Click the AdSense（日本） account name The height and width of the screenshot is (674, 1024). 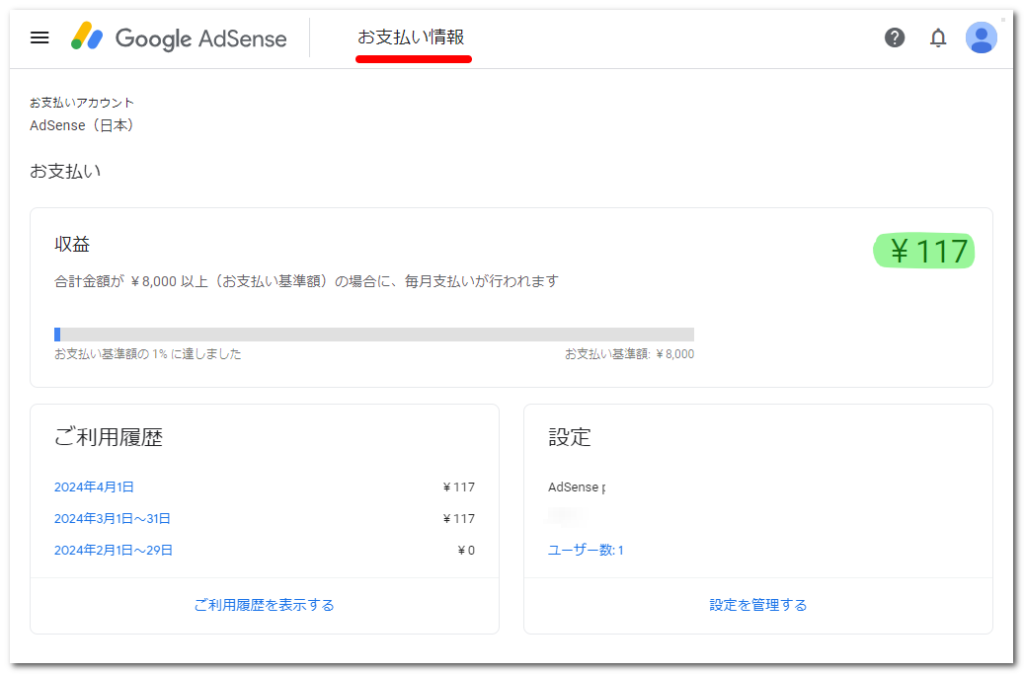pyautogui.click(x=83, y=125)
